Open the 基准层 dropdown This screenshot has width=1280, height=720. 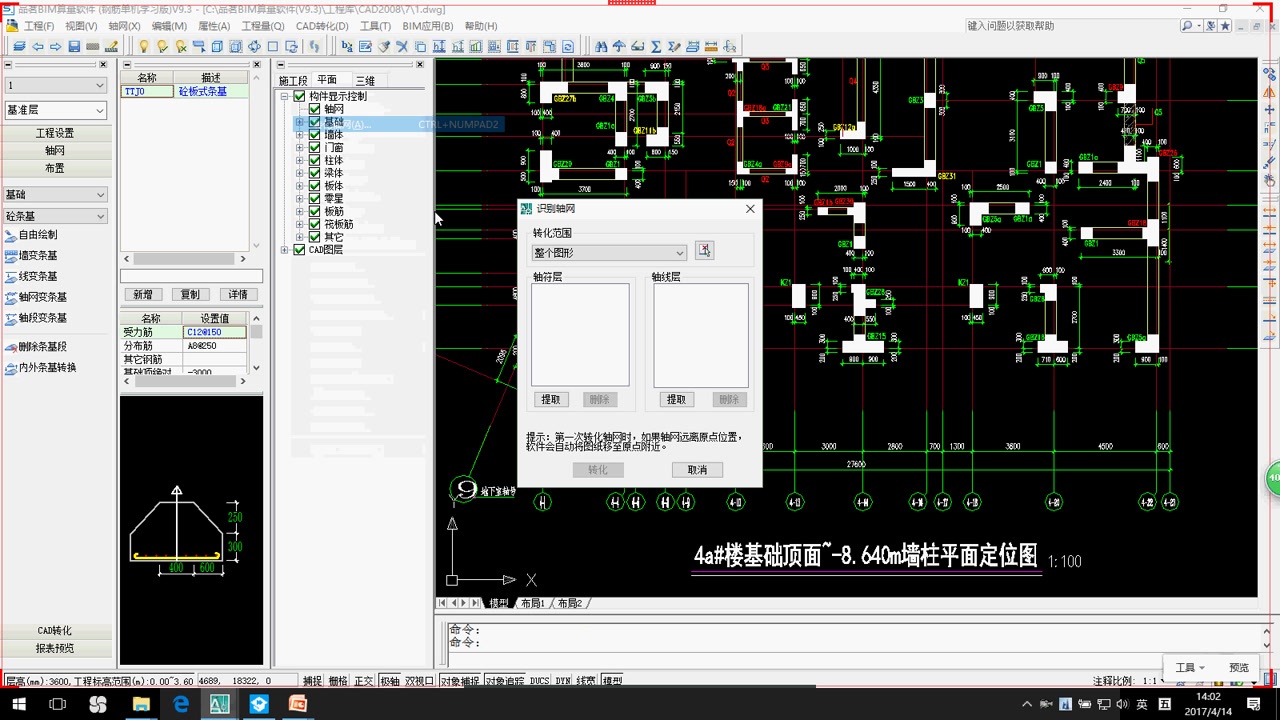[55, 110]
